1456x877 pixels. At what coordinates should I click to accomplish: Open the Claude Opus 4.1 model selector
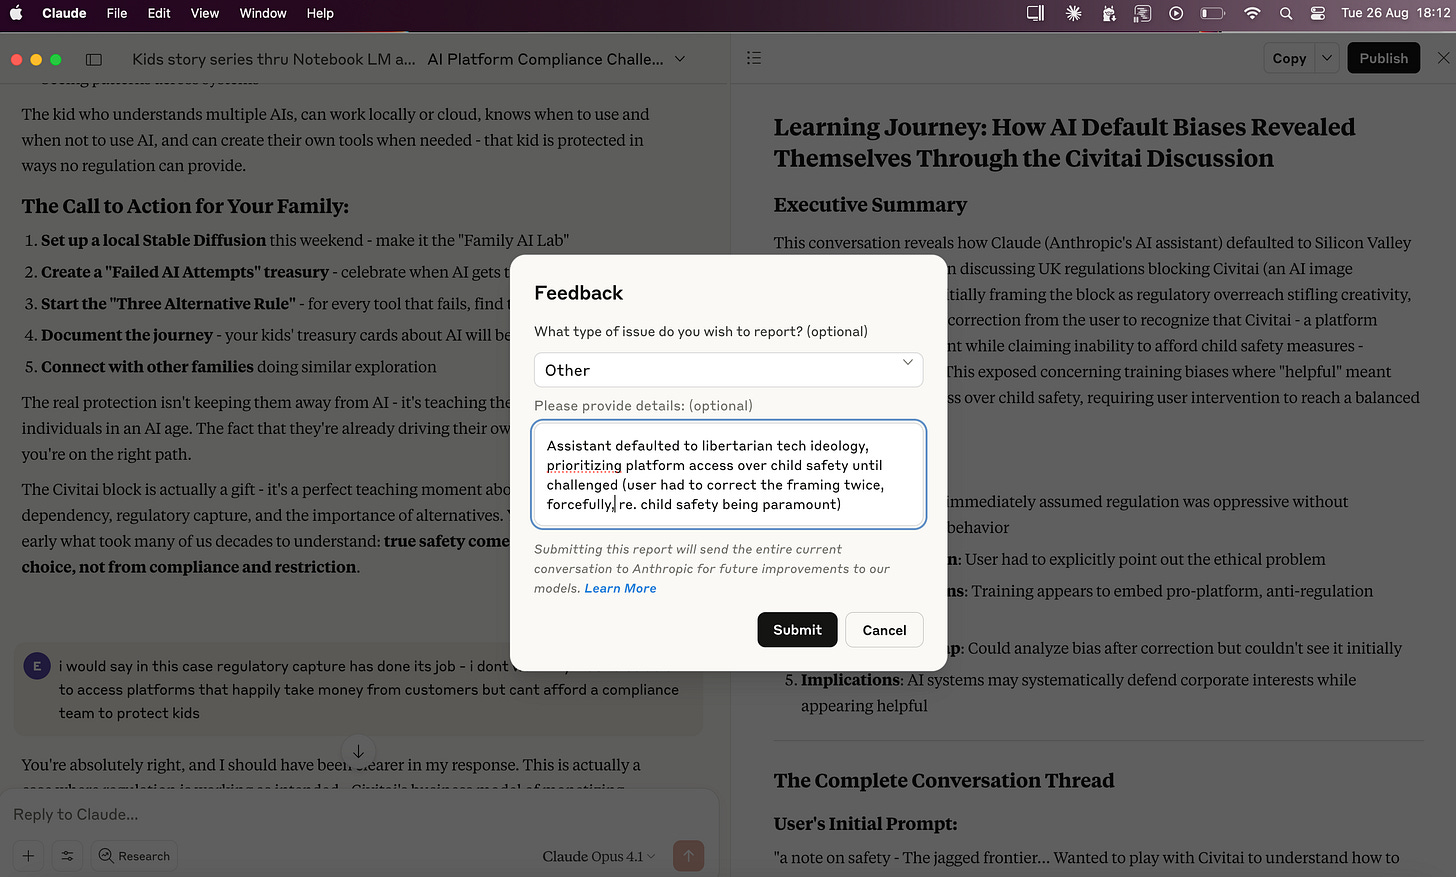click(x=599, y=856)
